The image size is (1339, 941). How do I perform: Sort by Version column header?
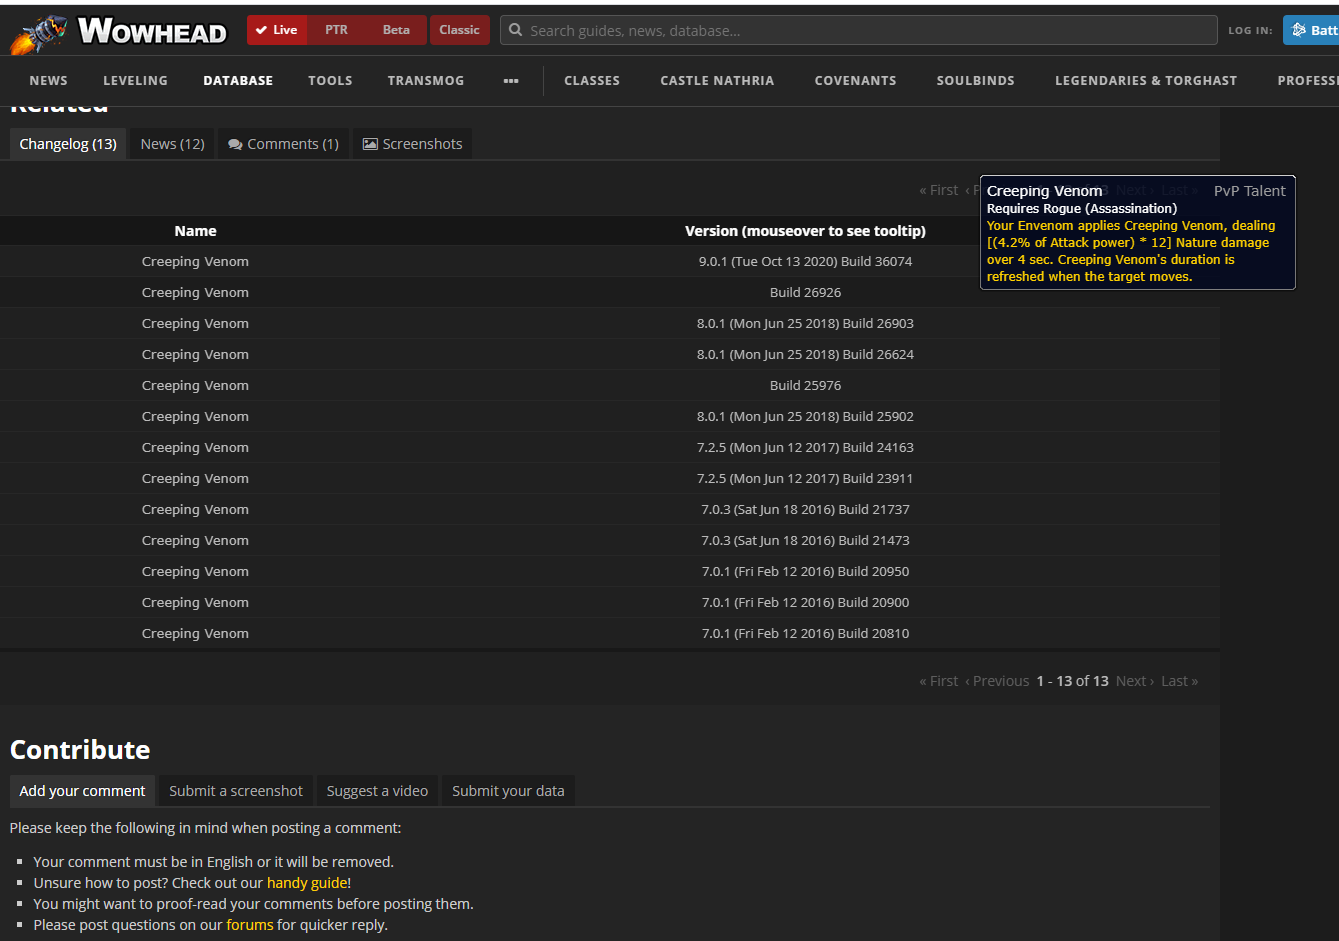[x=805, y=231]
